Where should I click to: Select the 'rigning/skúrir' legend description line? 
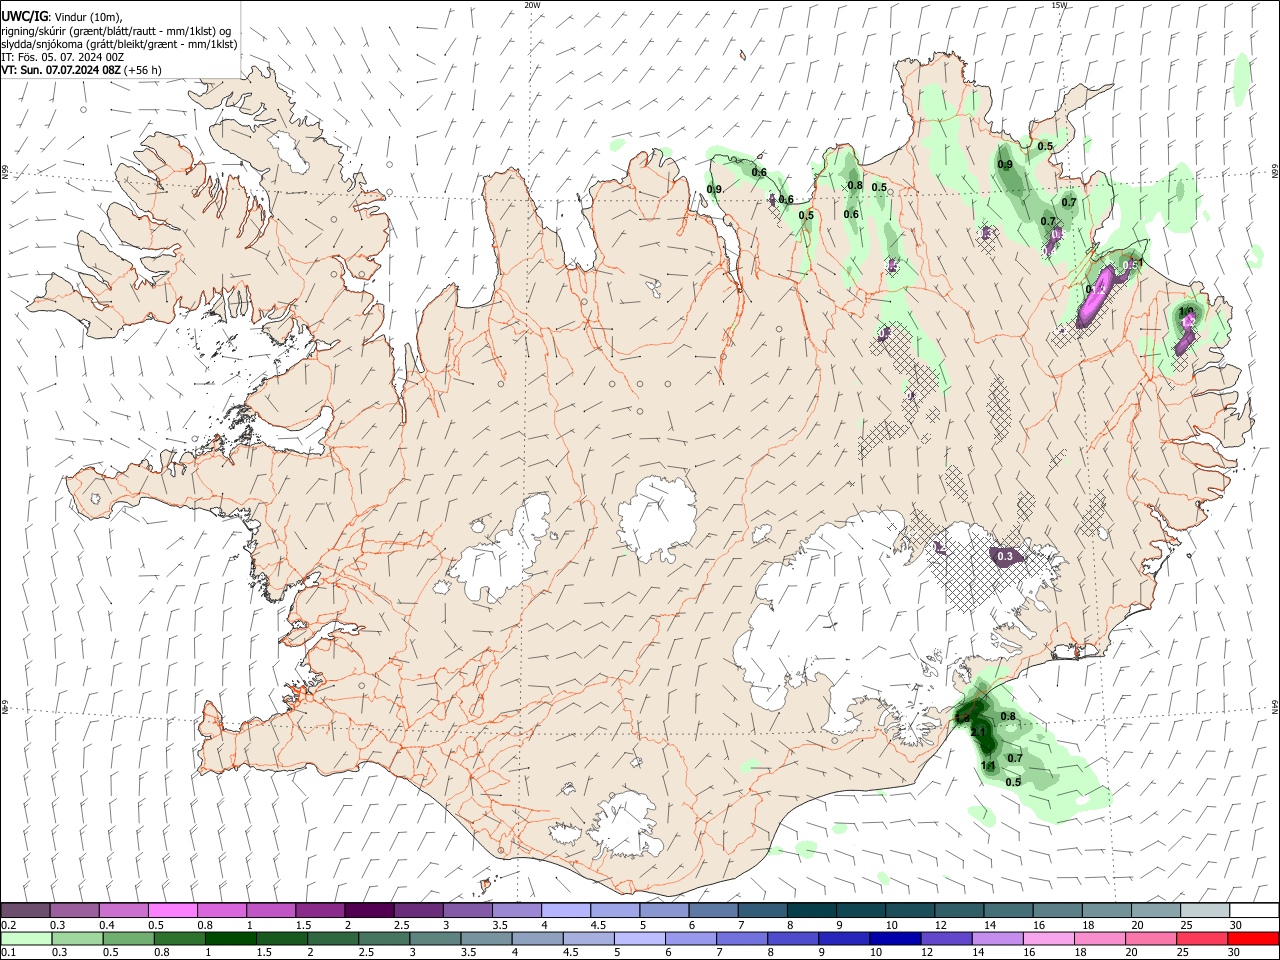(115, 31)
